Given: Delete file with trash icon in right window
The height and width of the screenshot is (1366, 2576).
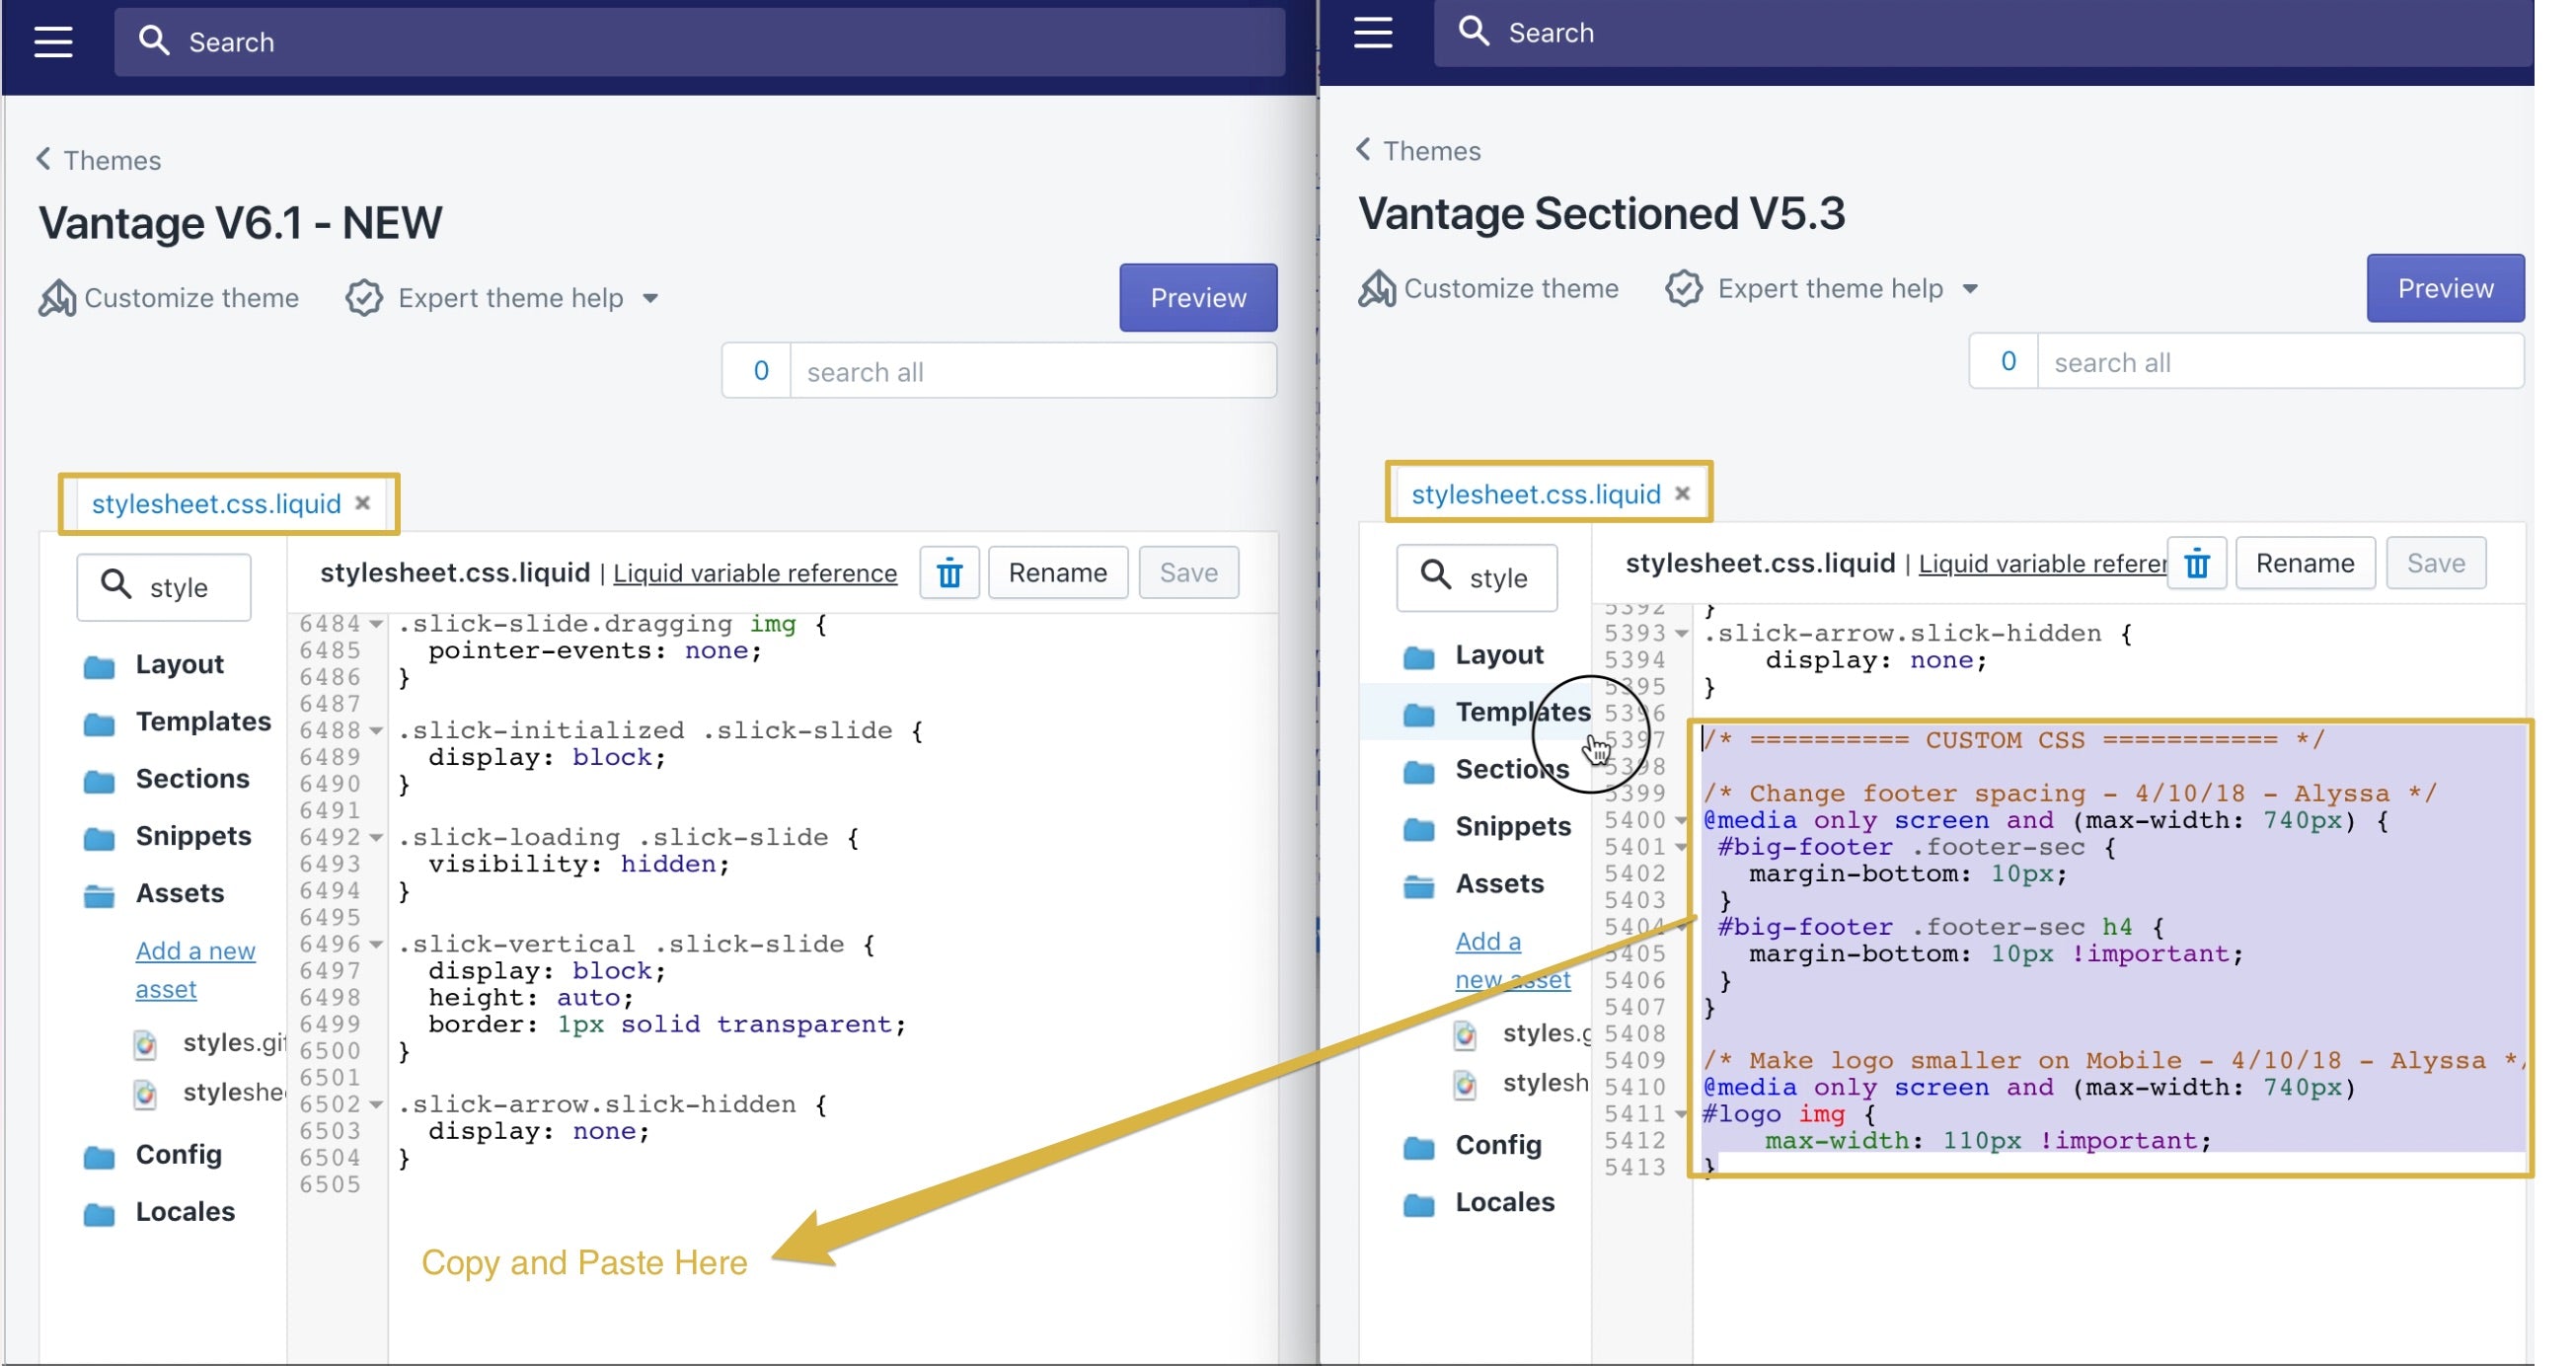Looking at the screenshot, I should [2196, 563].
